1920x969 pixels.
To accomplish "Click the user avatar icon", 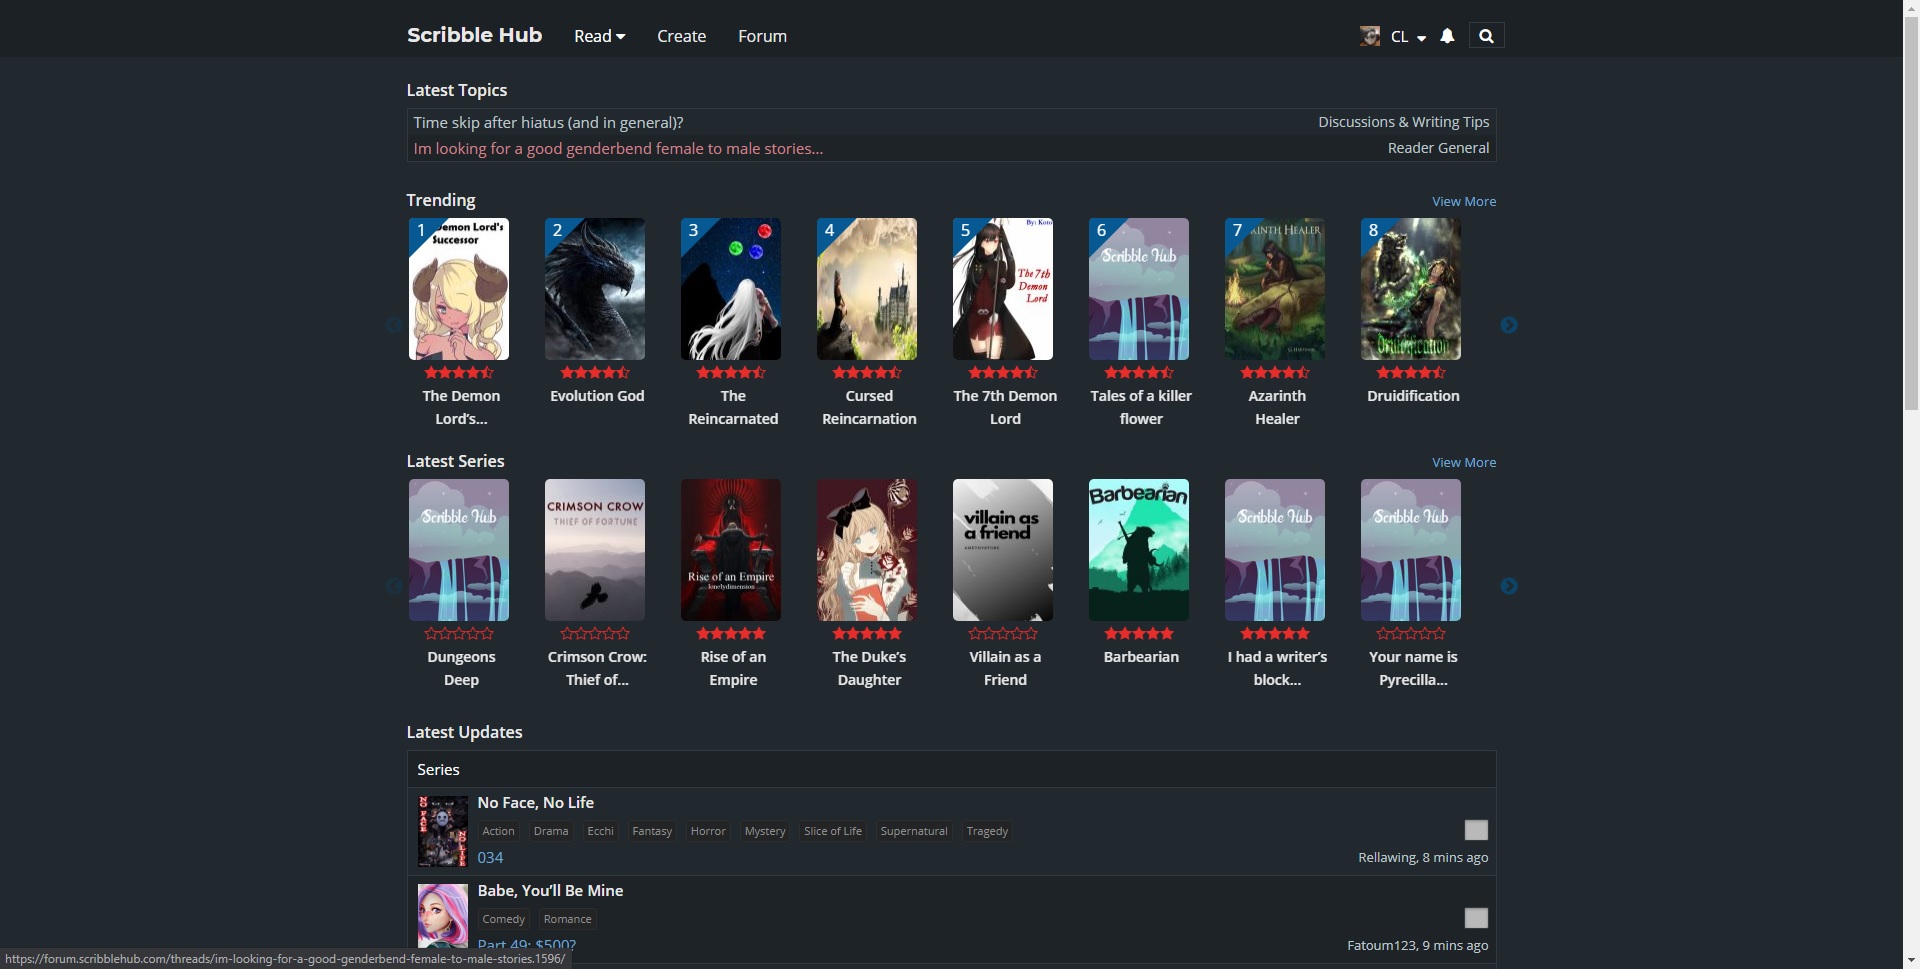I will tap(1370, 36).
